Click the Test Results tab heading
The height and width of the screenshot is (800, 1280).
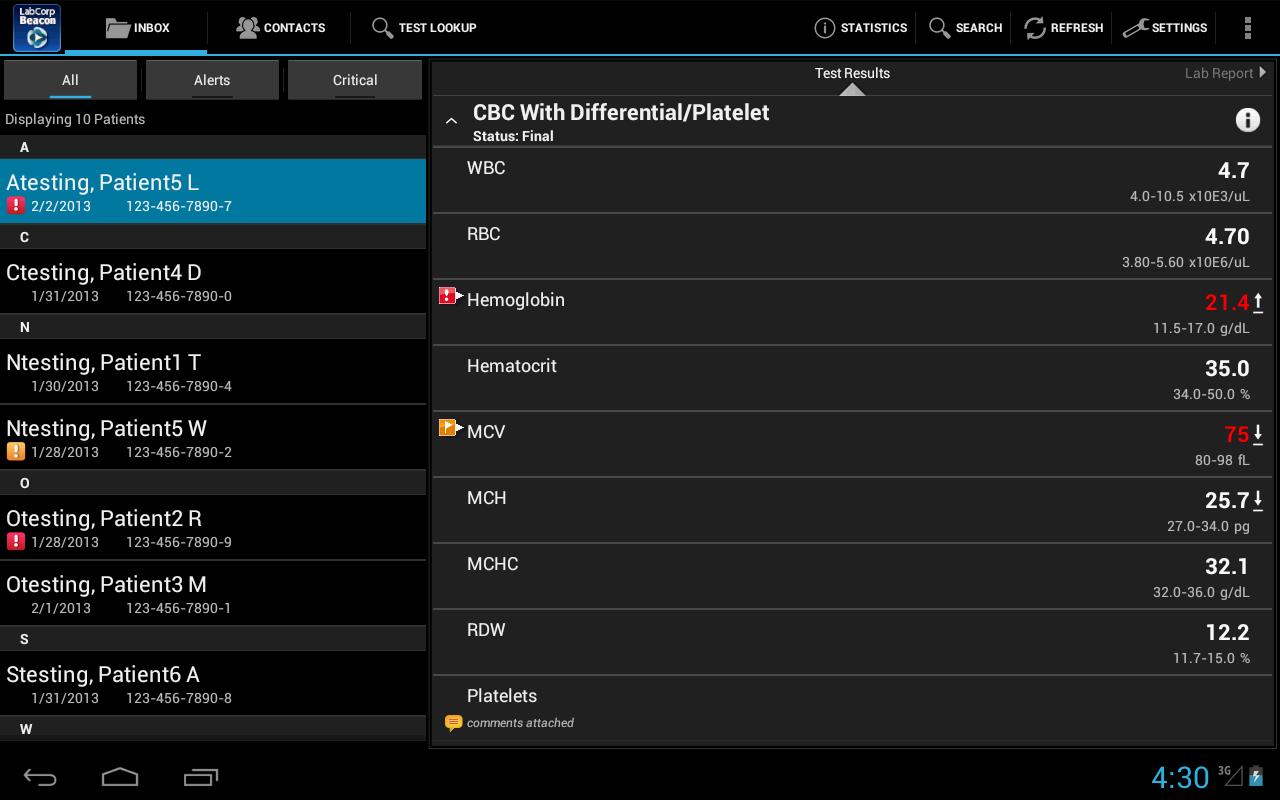(852, 73)
